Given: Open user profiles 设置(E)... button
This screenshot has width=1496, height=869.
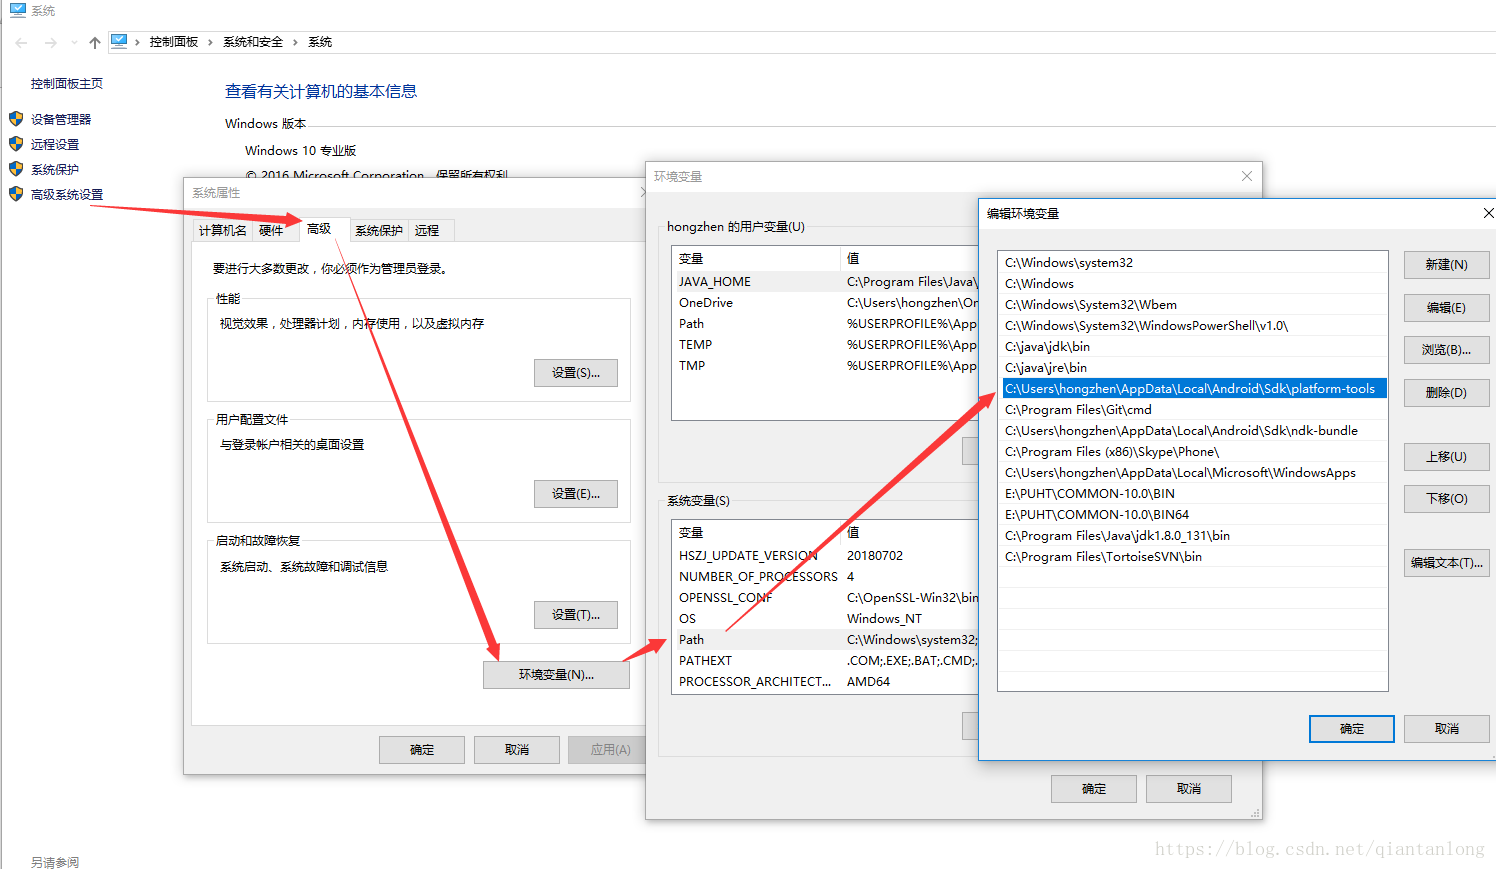Looking at the screenshot, I should tap(576, 494).
